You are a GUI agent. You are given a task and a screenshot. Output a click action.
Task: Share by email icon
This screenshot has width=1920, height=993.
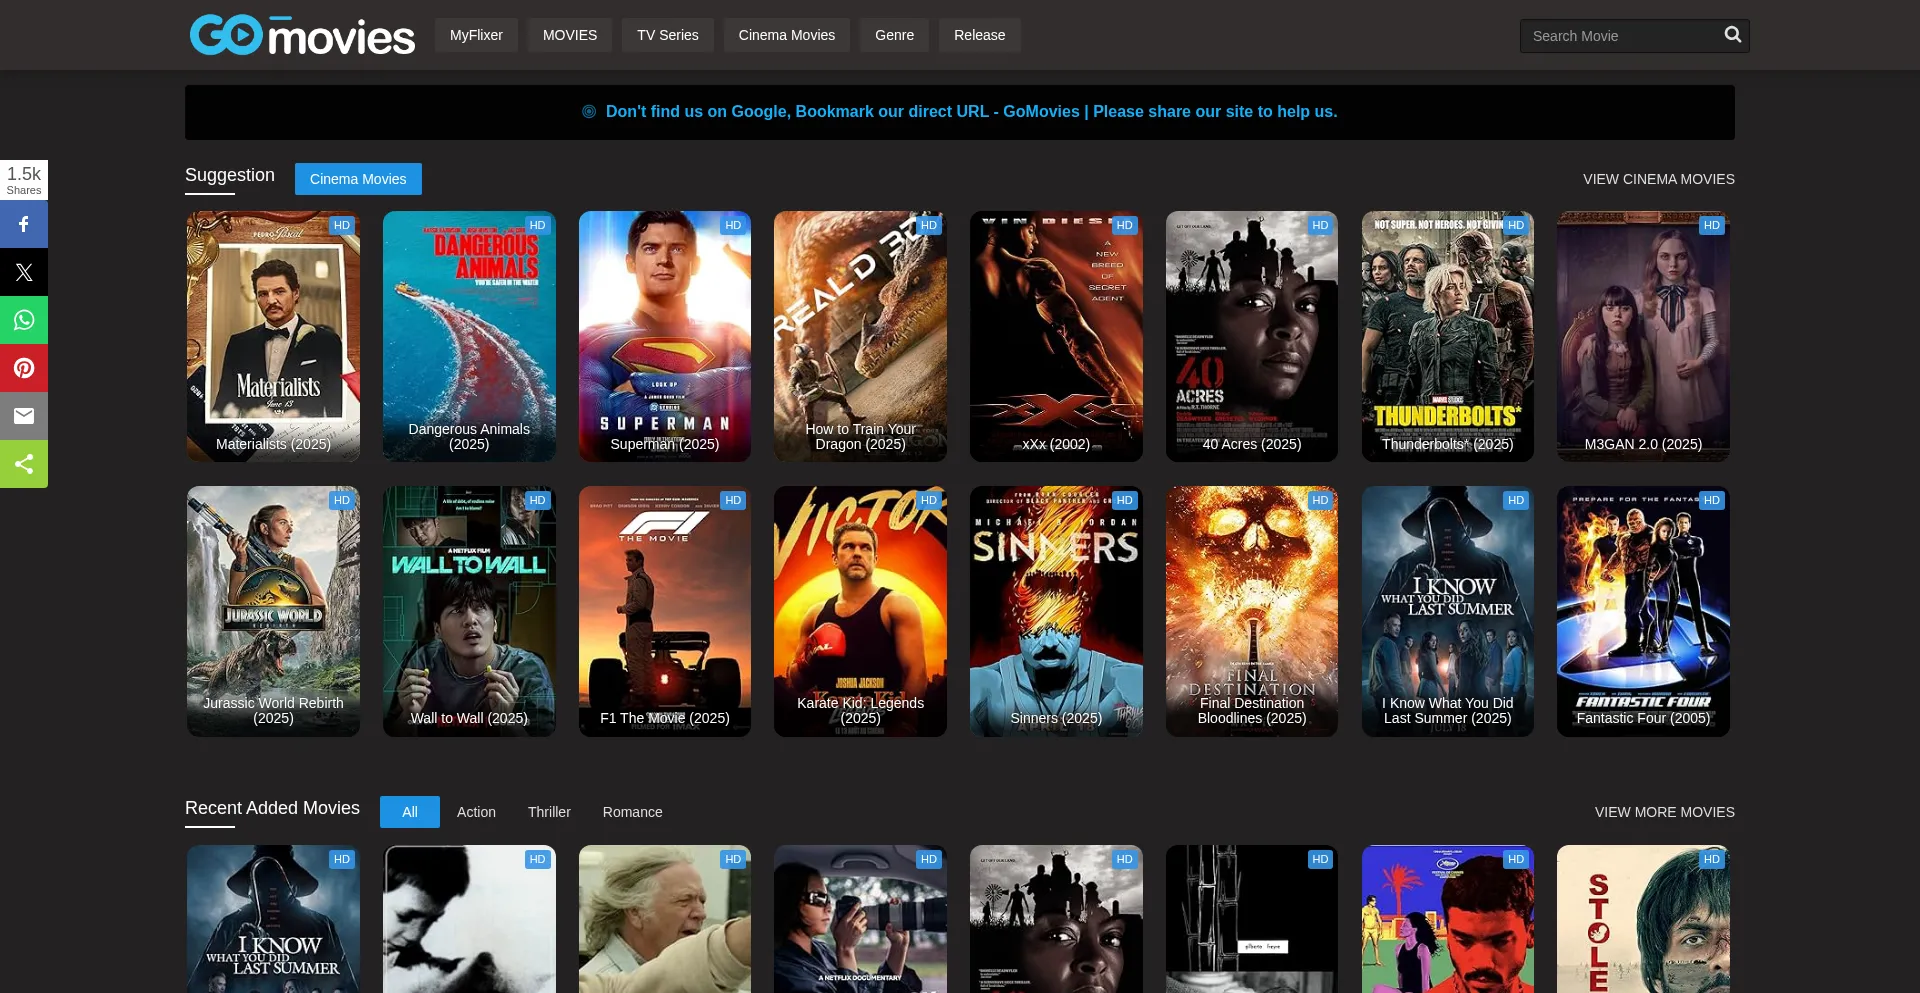[x=24, y=416]
